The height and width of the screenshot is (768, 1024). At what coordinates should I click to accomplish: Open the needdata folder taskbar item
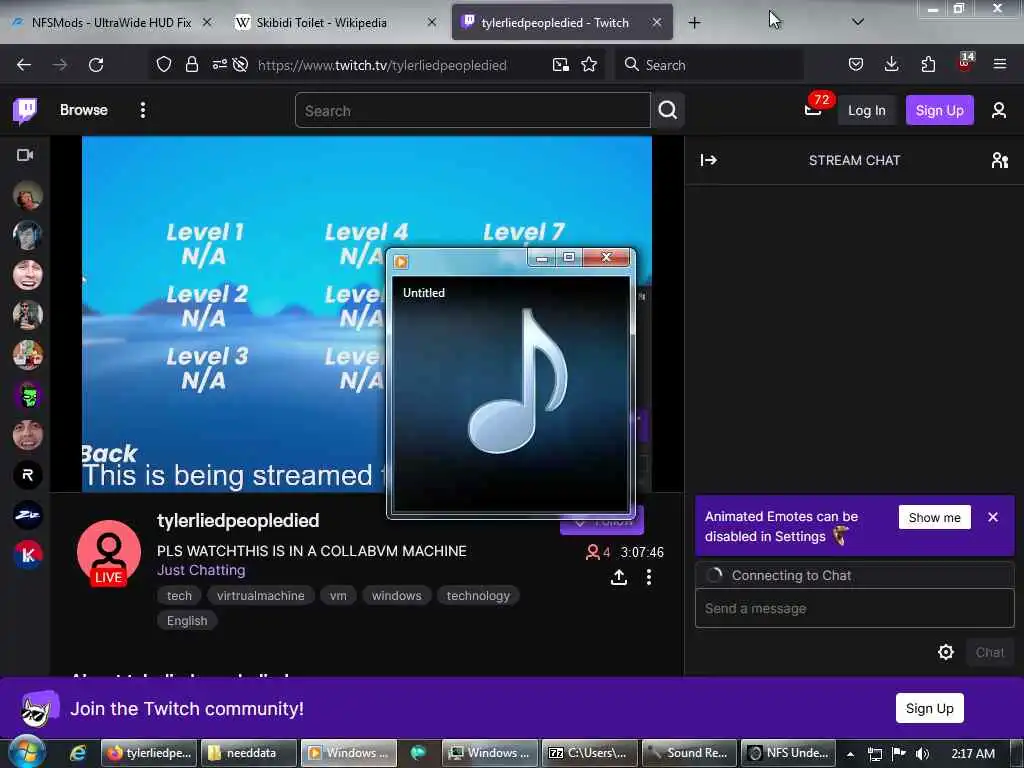pyautogui.click(x=248, y=753)
